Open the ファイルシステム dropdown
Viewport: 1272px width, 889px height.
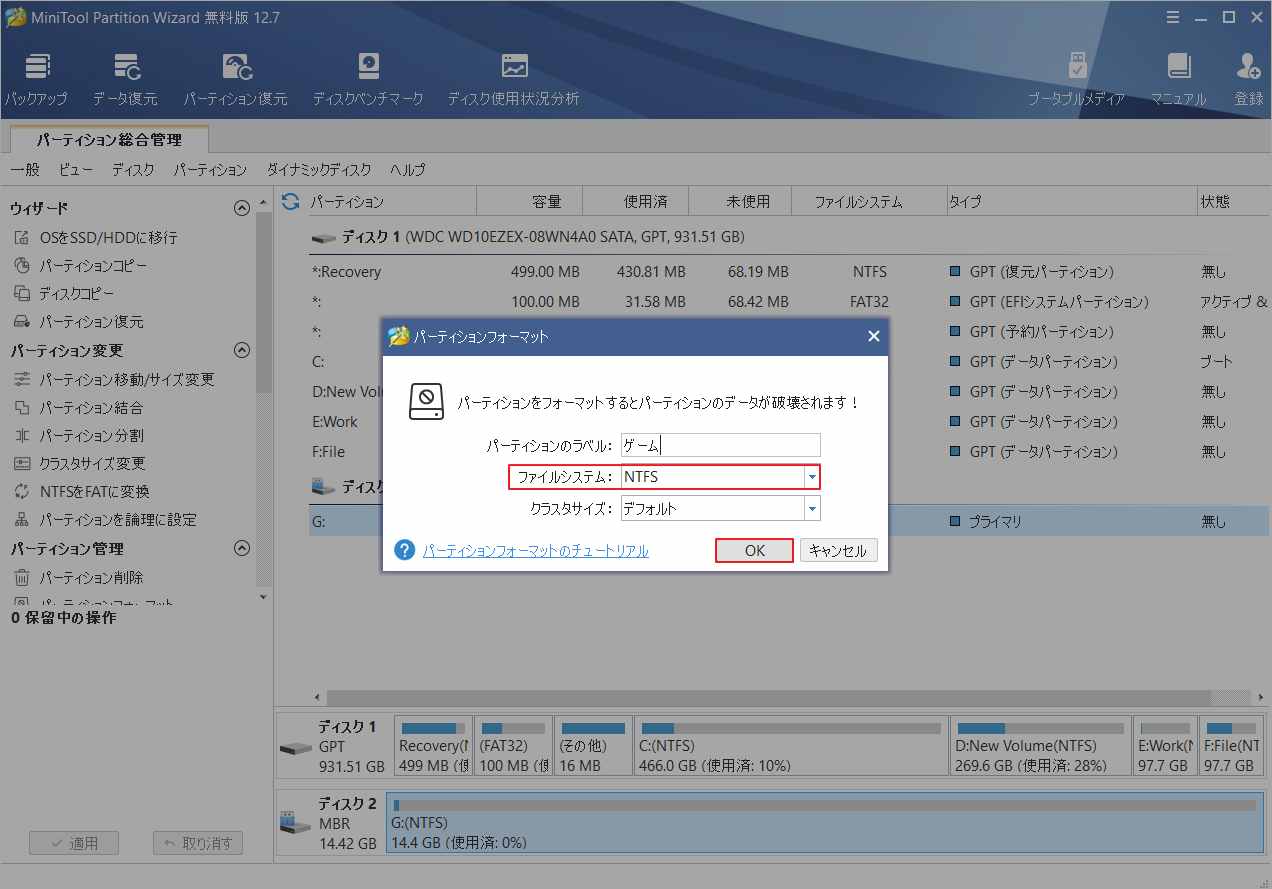810,477
